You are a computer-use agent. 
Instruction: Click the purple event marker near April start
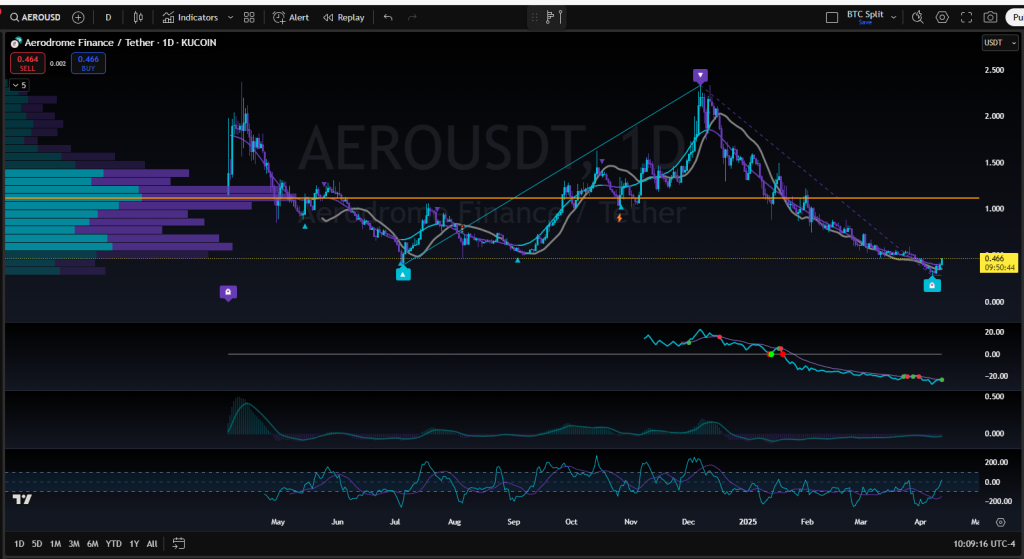(x=228, y=293)
